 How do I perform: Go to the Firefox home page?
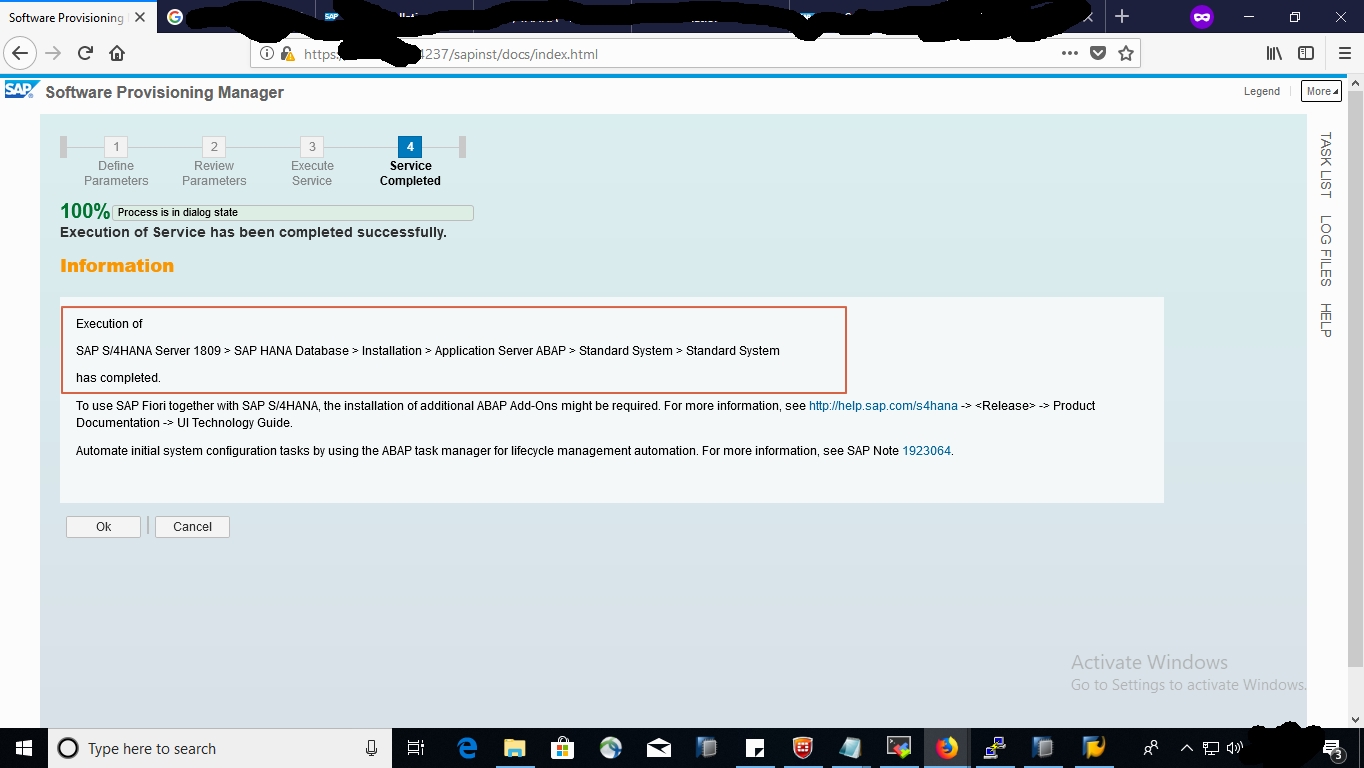point(117,54)
